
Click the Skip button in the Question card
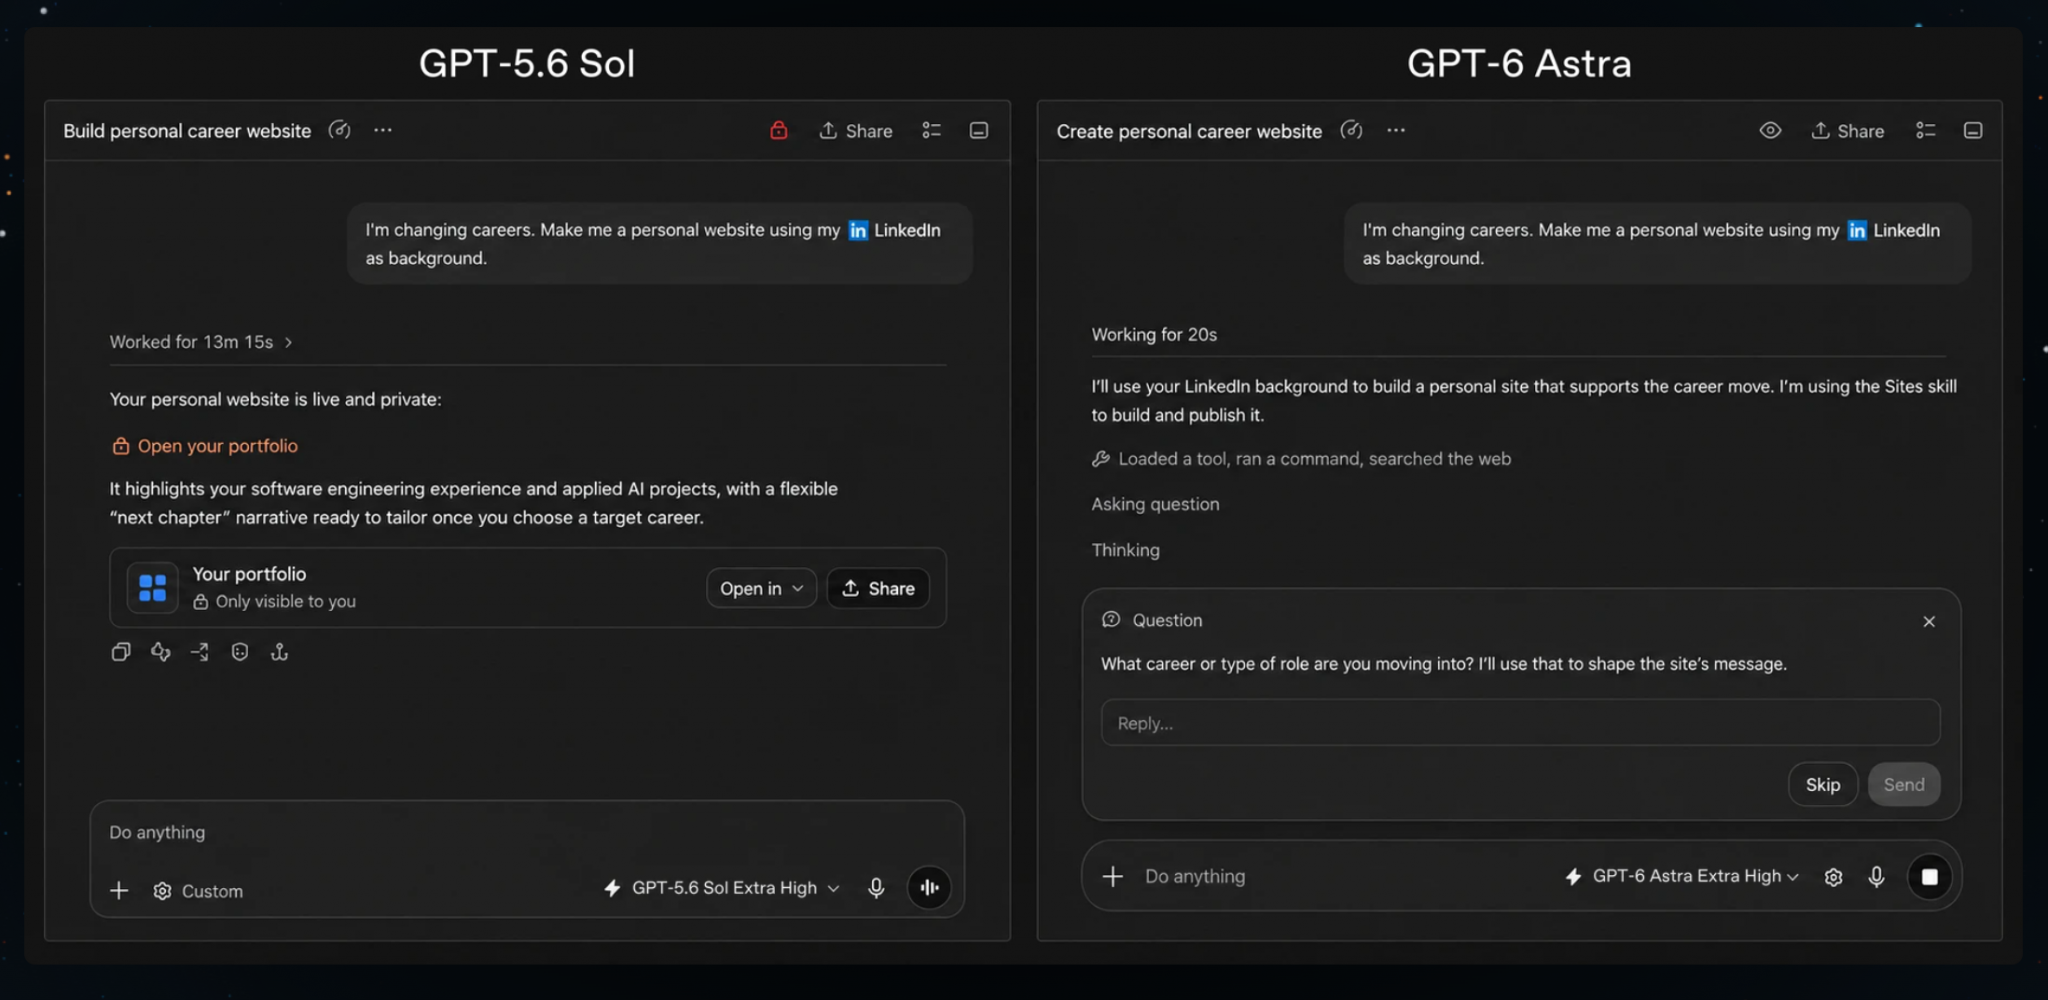click(1822, 785)
